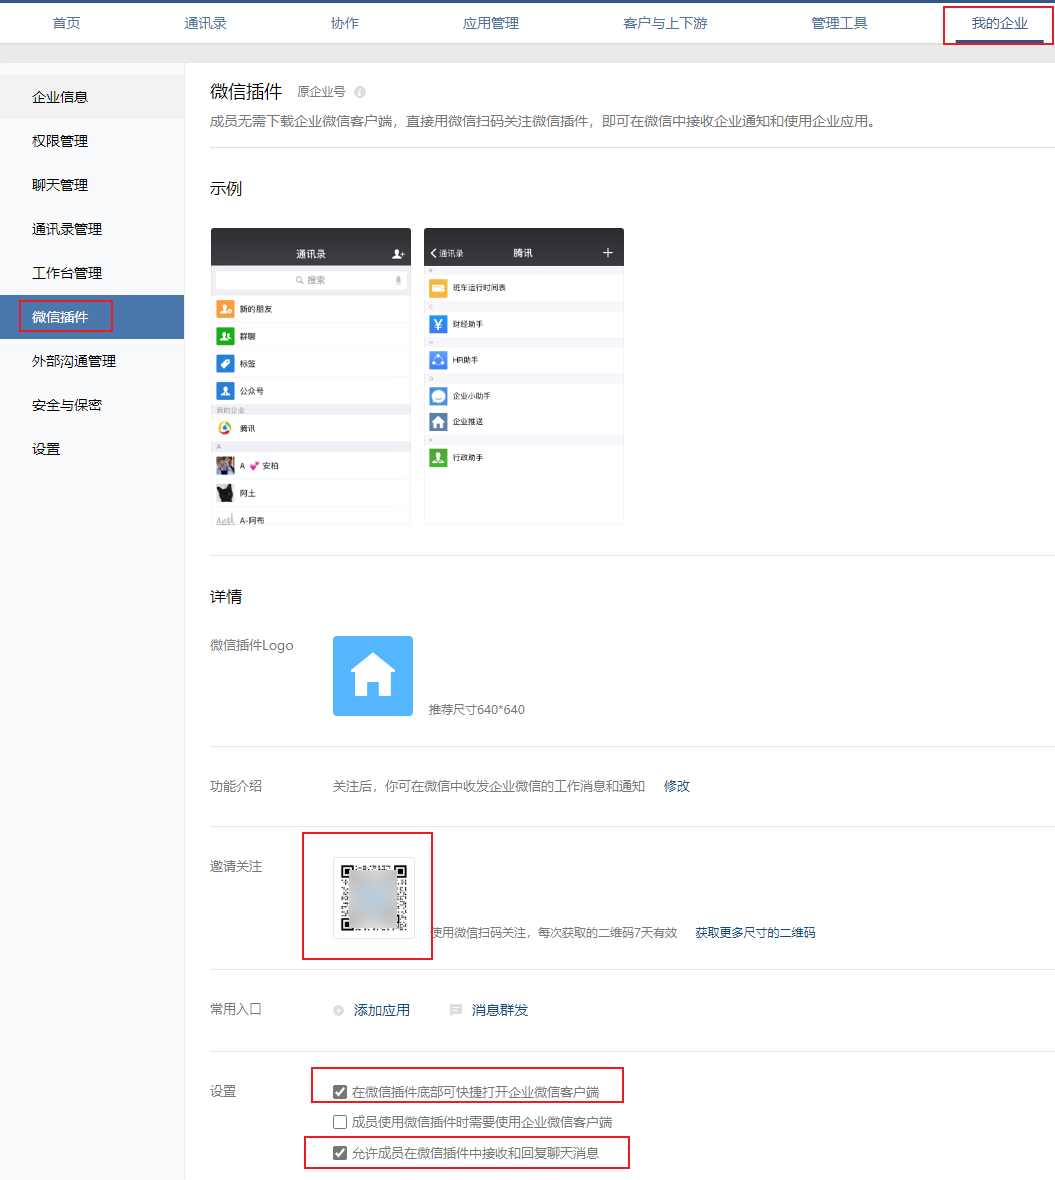Screen dimensions: 1055x1180
Task: Click the 腾讯 apps example screenshot
Action: coord(523,376)
